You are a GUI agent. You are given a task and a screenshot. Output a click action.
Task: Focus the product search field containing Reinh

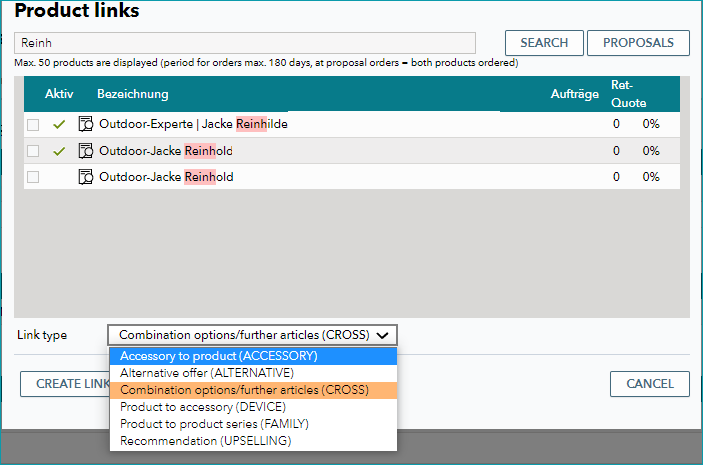pos(245,43)
